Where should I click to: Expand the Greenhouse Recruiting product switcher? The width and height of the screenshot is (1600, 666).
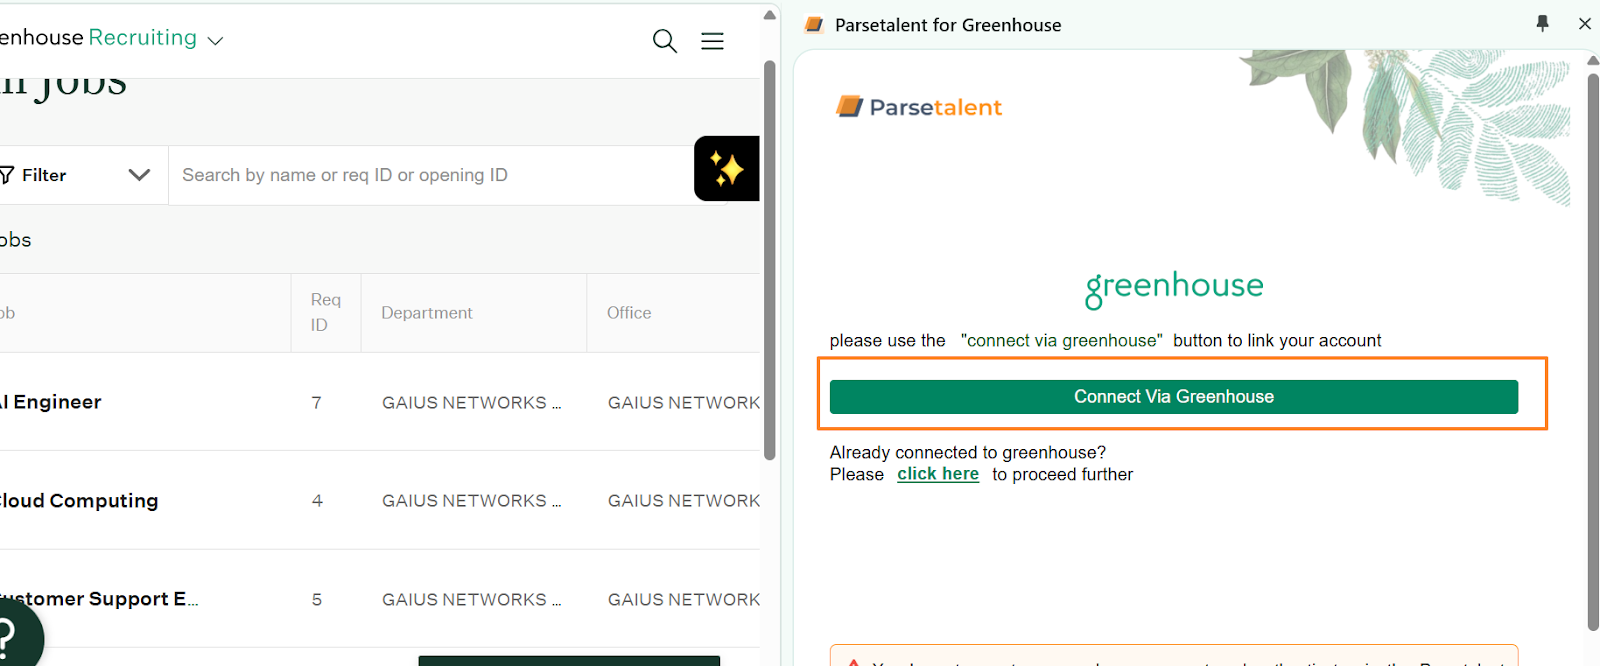pyautogui.click(x=215, y=41)
